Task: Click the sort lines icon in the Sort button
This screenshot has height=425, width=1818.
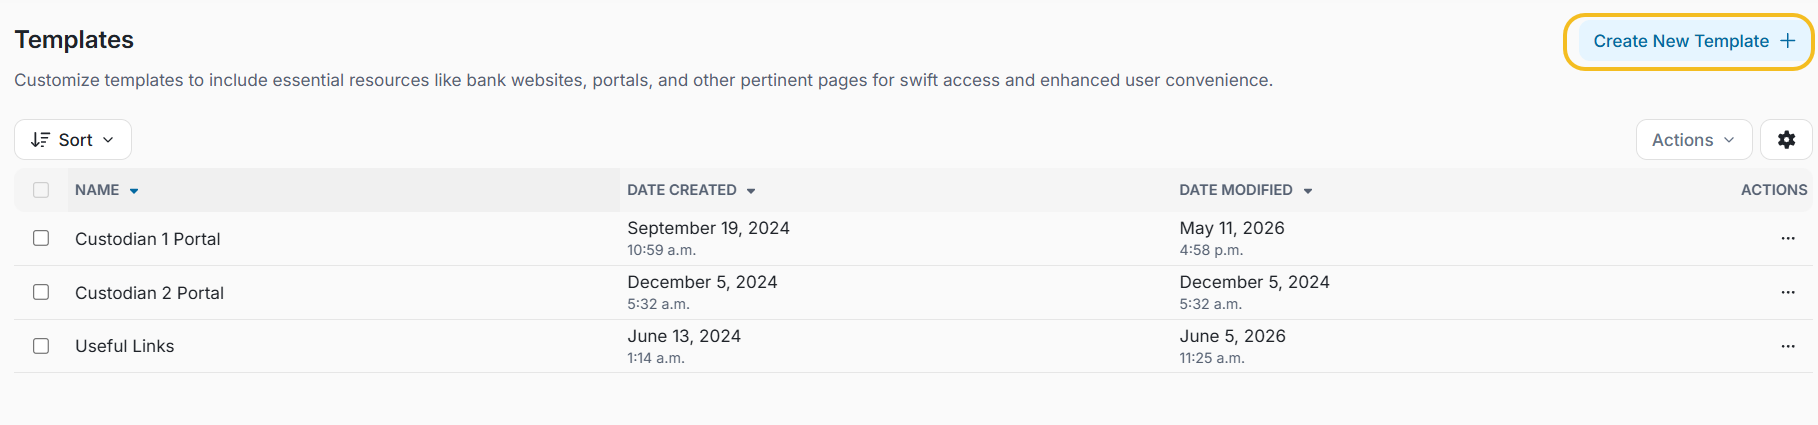Action: pos(40,140)
